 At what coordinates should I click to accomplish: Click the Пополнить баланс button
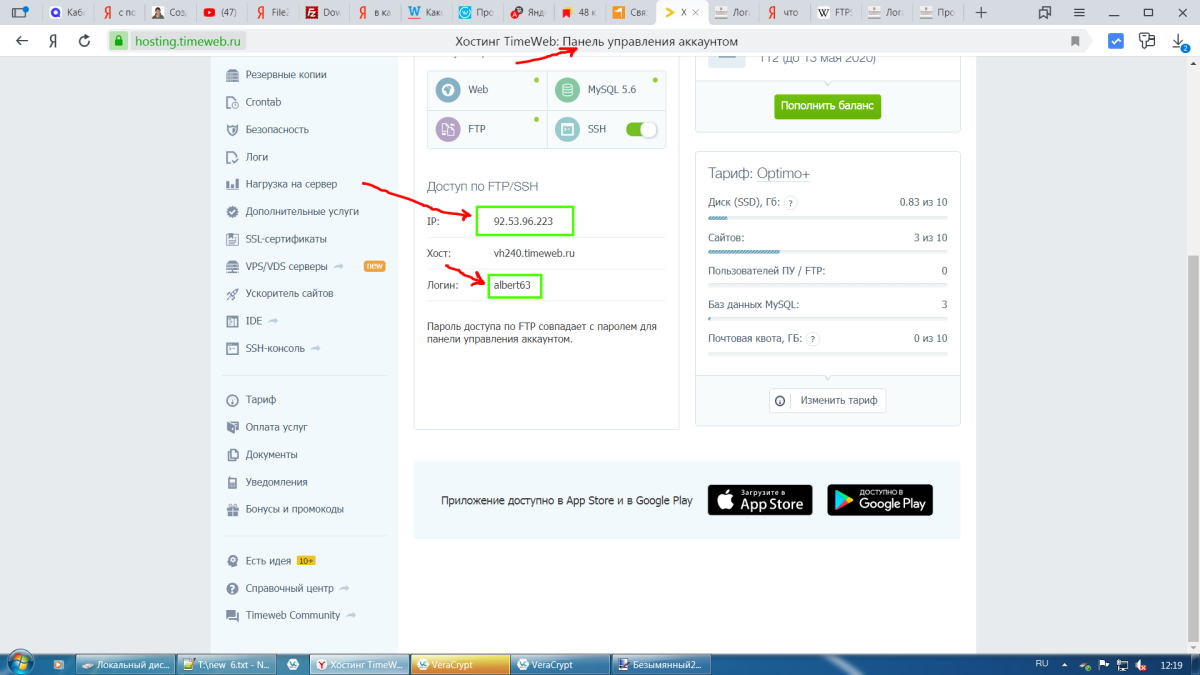(827, 106)
